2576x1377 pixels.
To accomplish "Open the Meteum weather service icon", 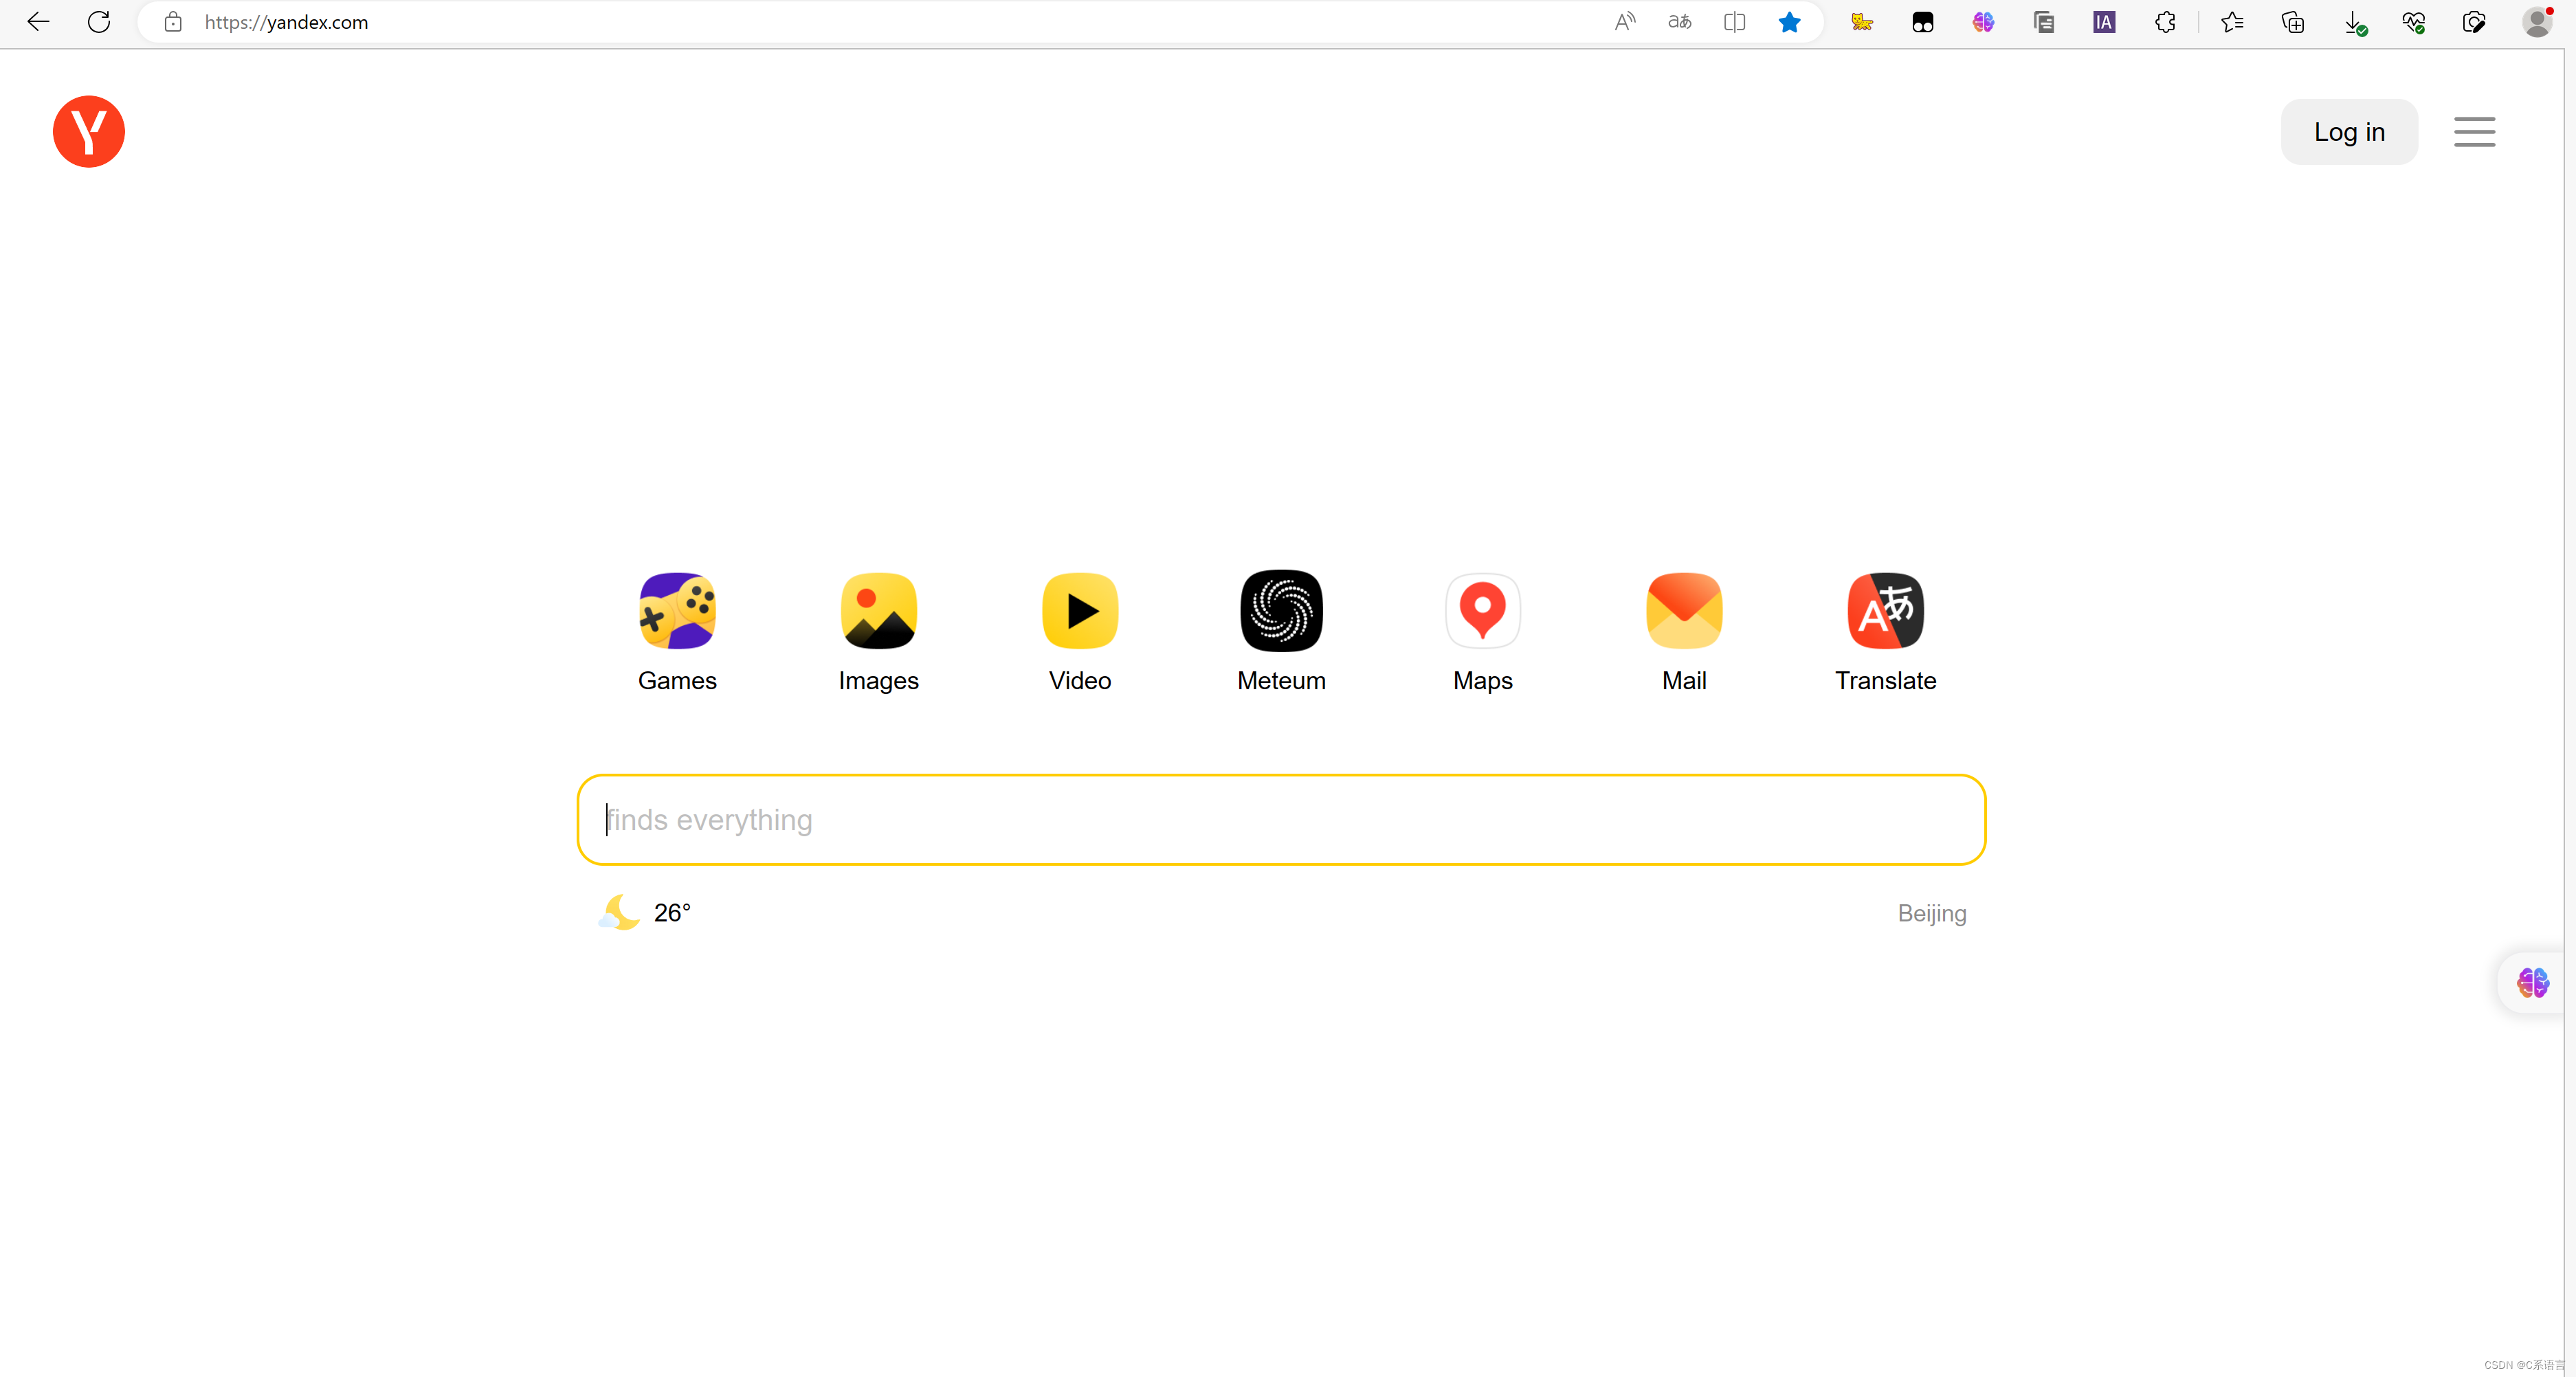I will 1281,610.
